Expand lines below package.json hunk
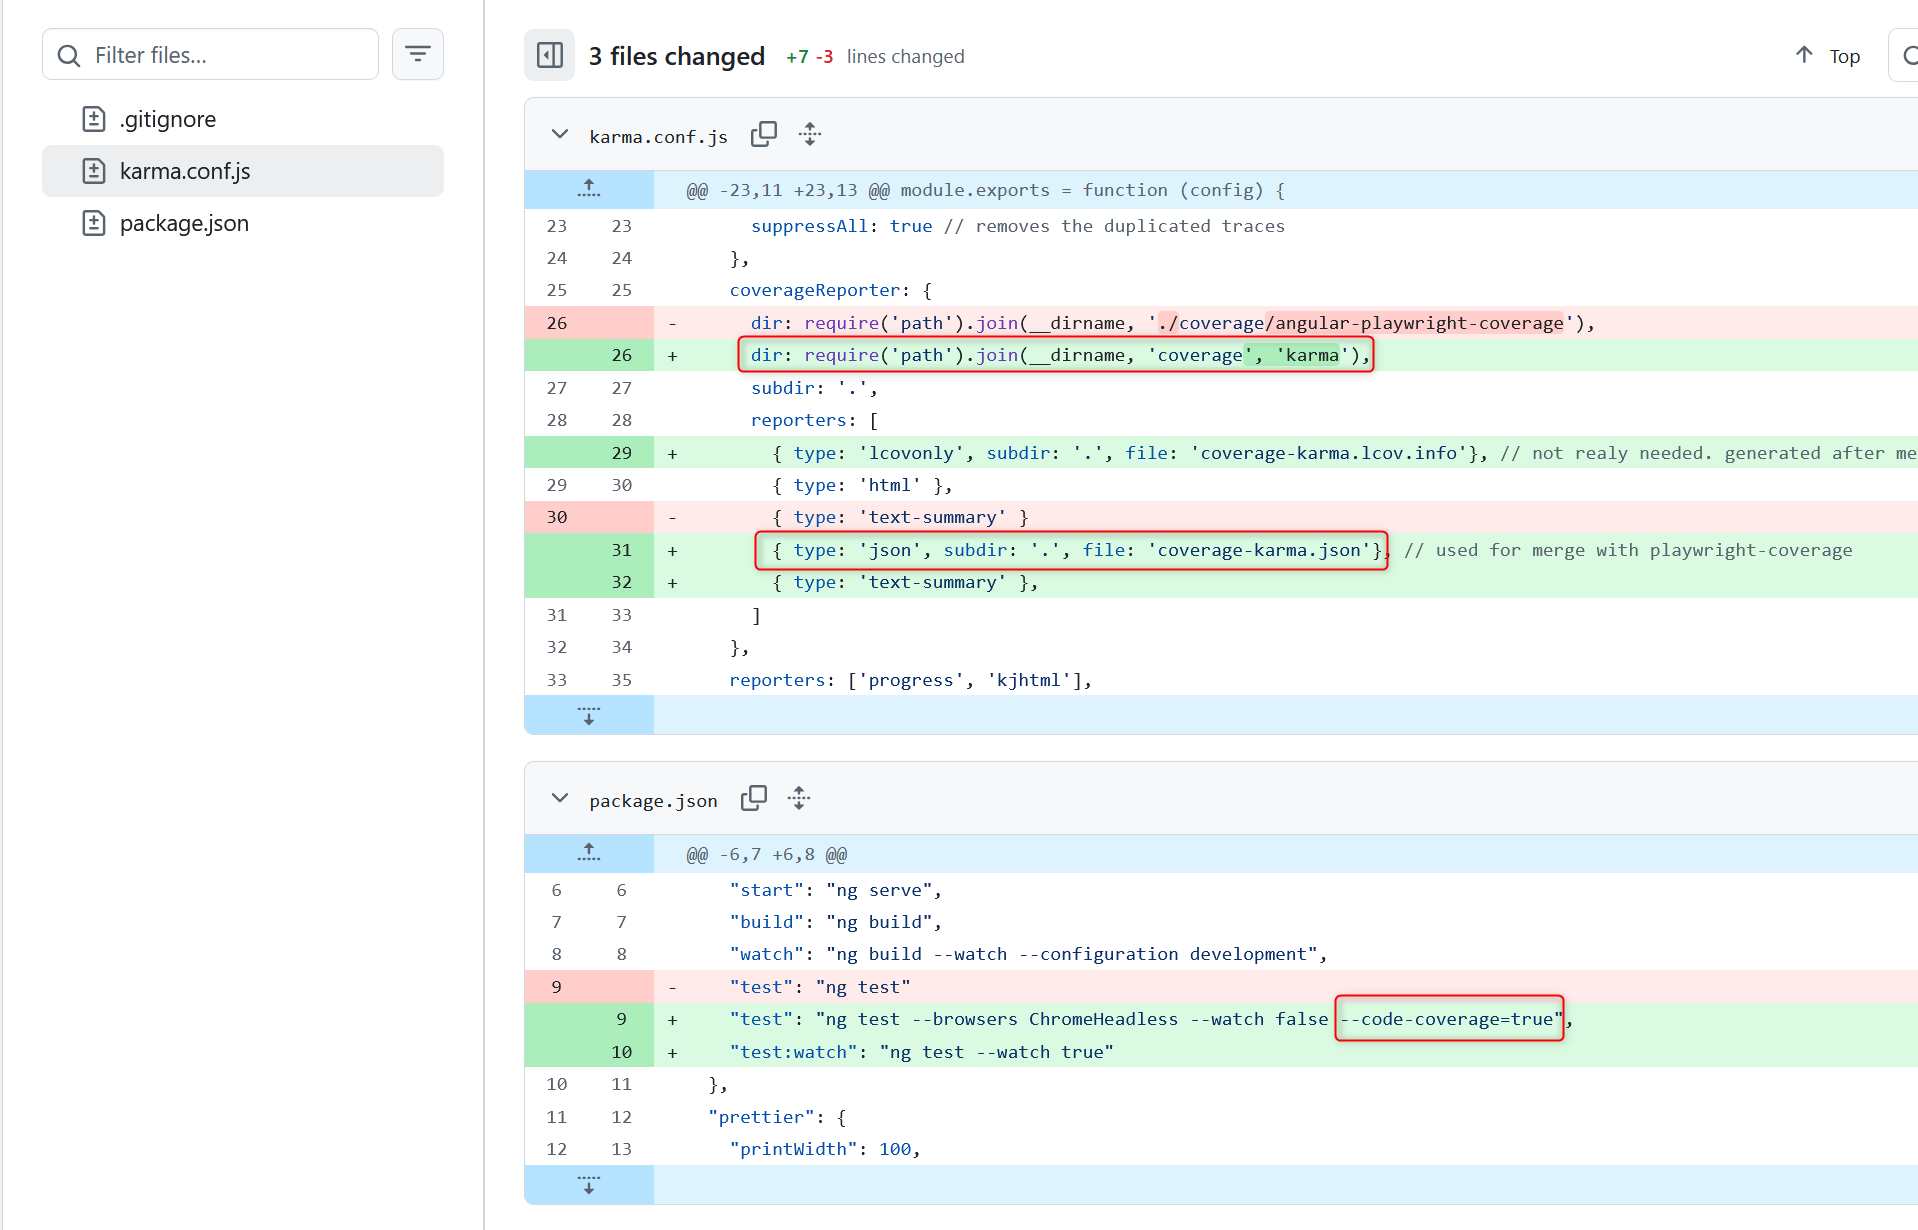1918x1230 pixels. pos(589,1185)
